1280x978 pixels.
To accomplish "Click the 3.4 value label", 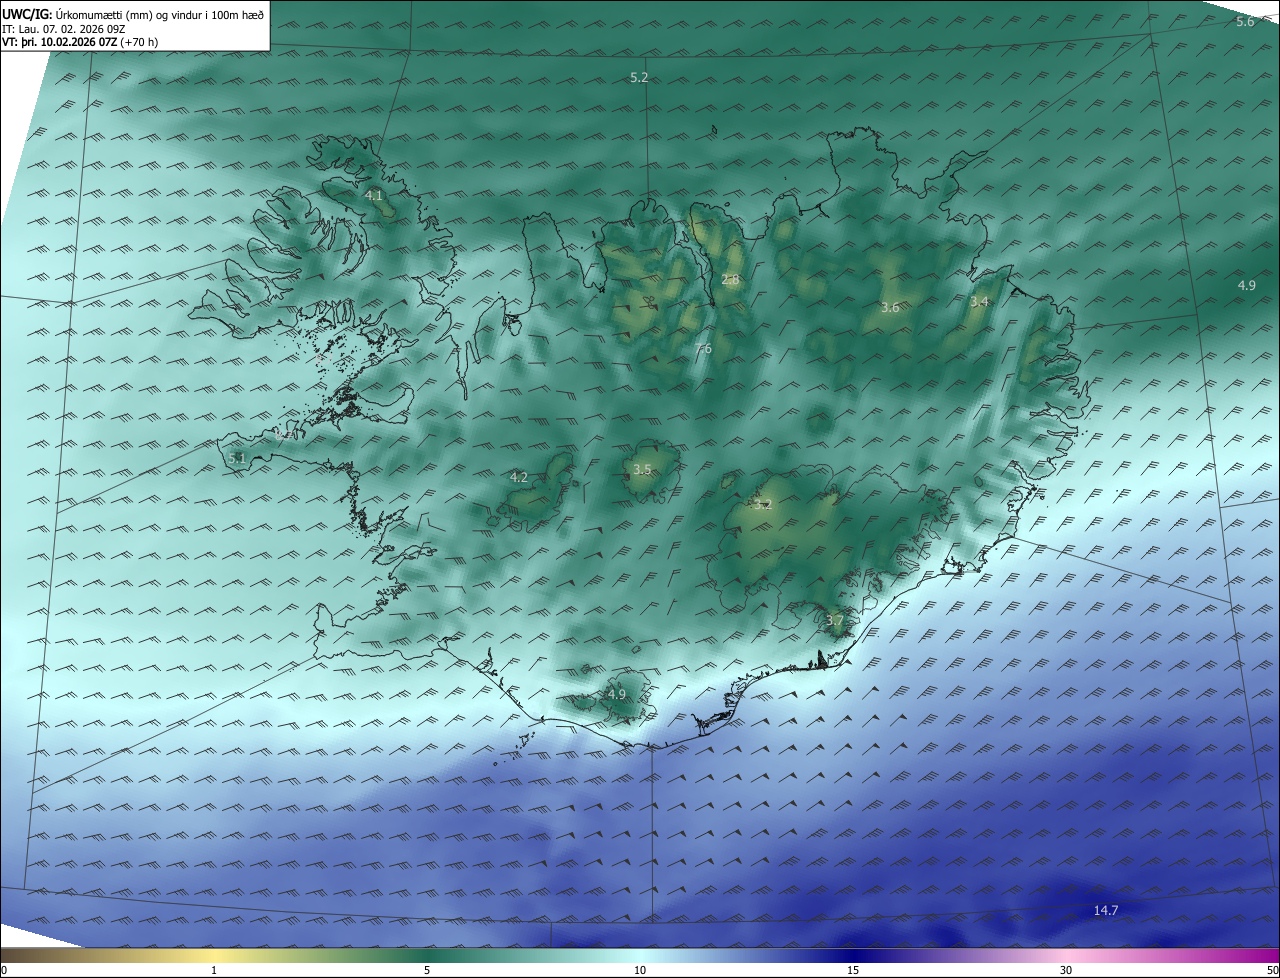I will [x=980, y=301].
